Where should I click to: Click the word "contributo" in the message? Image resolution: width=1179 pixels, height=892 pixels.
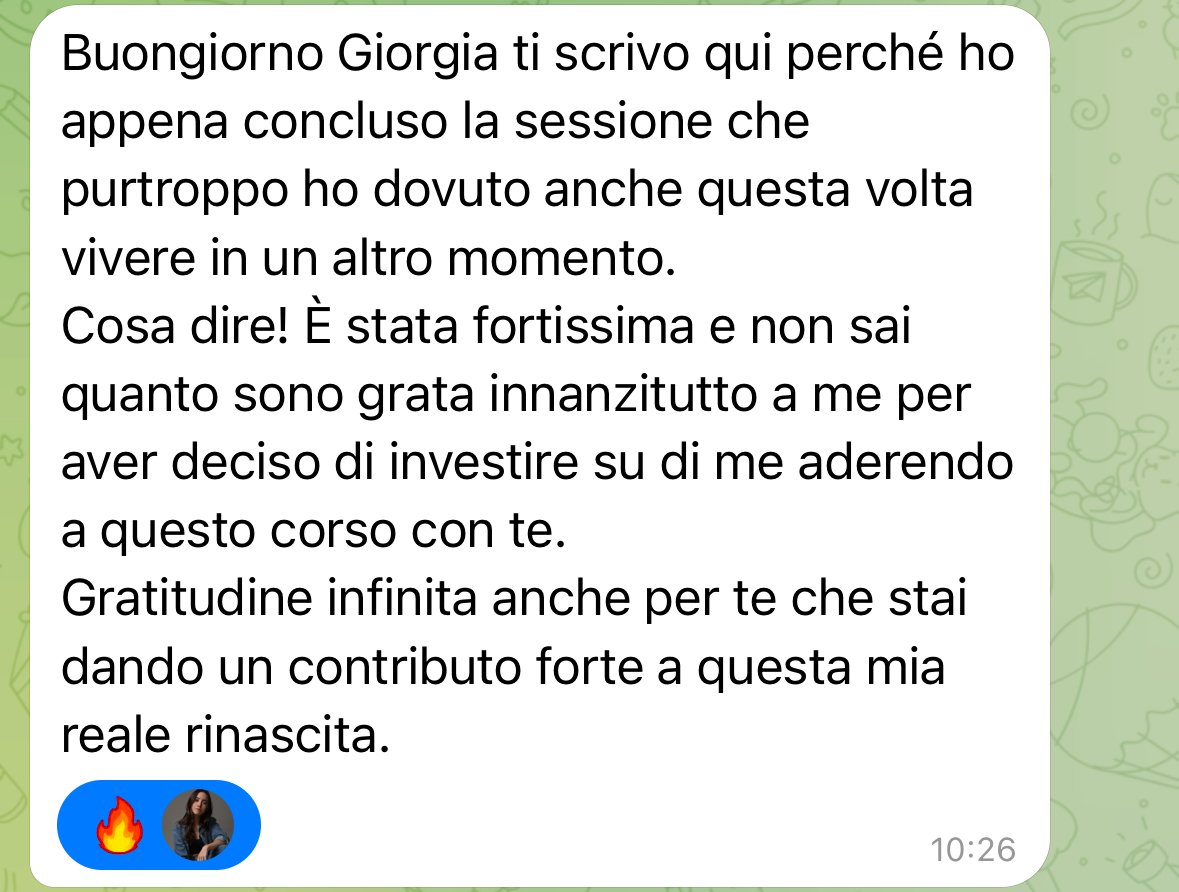[405, 666]
